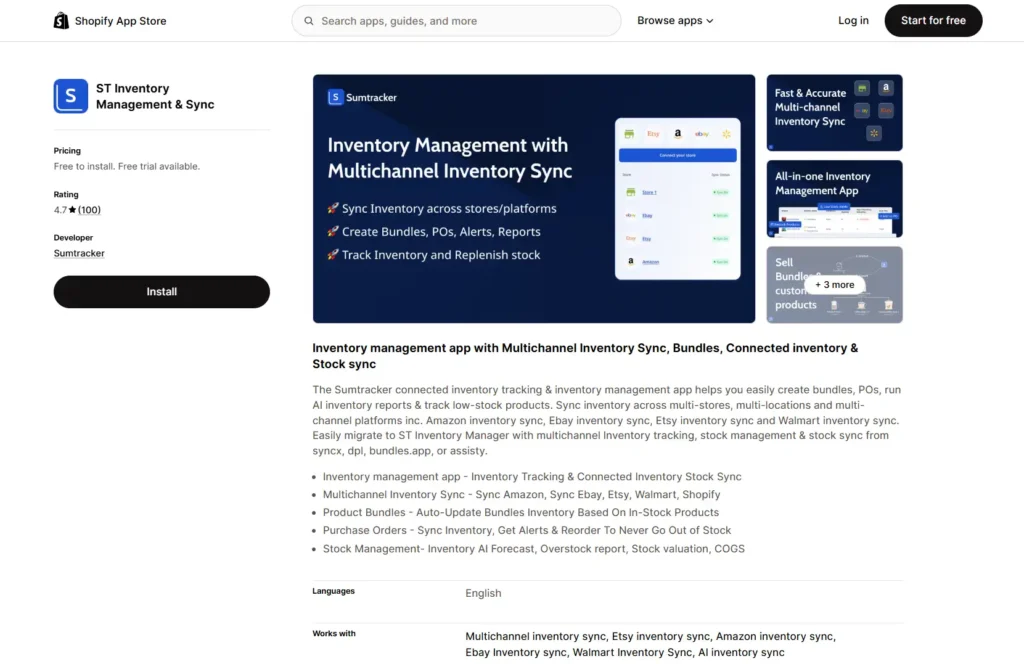Screen dimensions: 1024x664
Task: Click the Start for free button
Action: pos(932,20)
